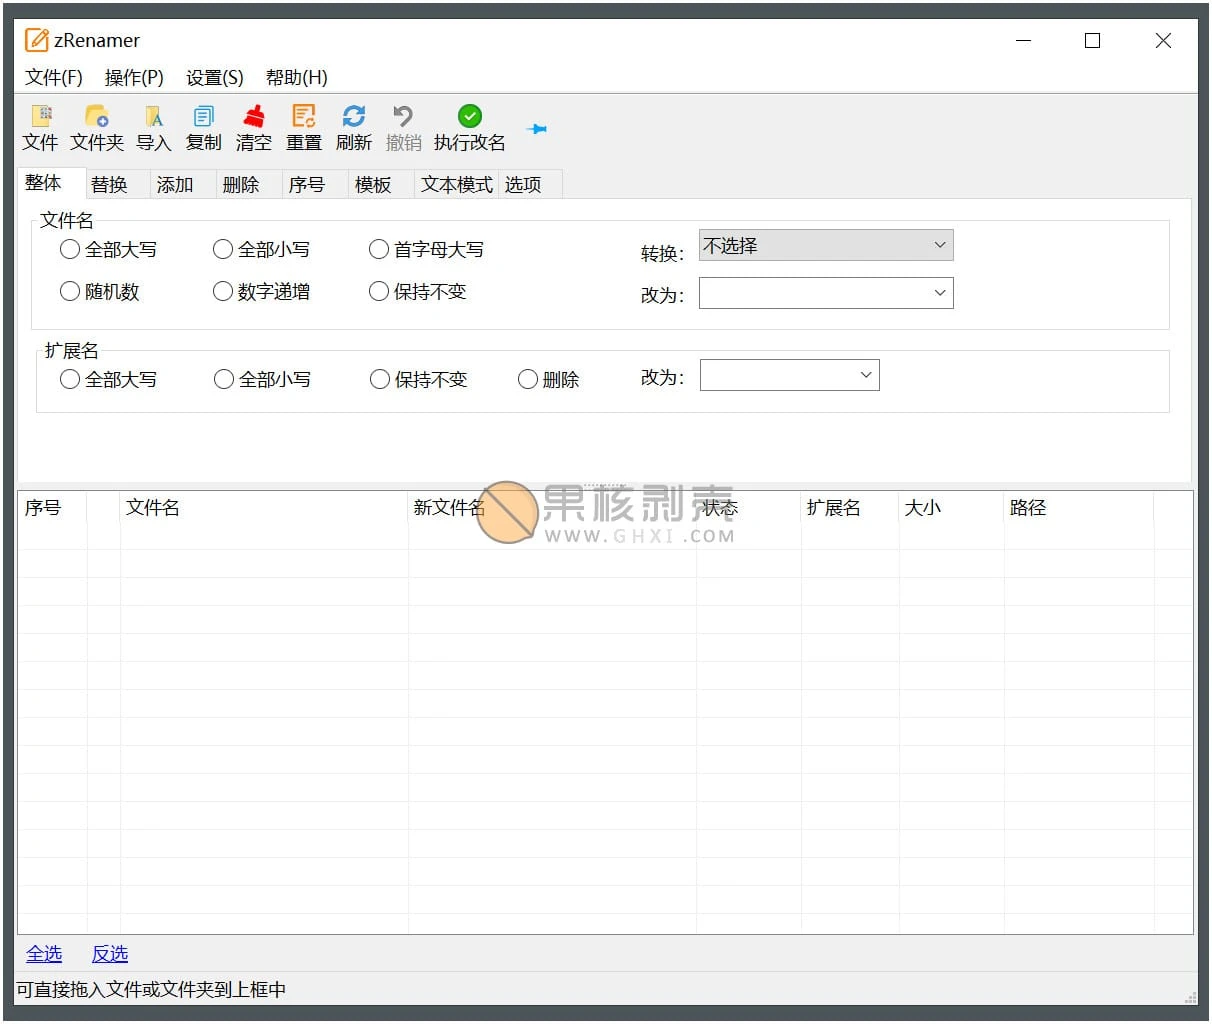Click the 文件名 column header

264,508
